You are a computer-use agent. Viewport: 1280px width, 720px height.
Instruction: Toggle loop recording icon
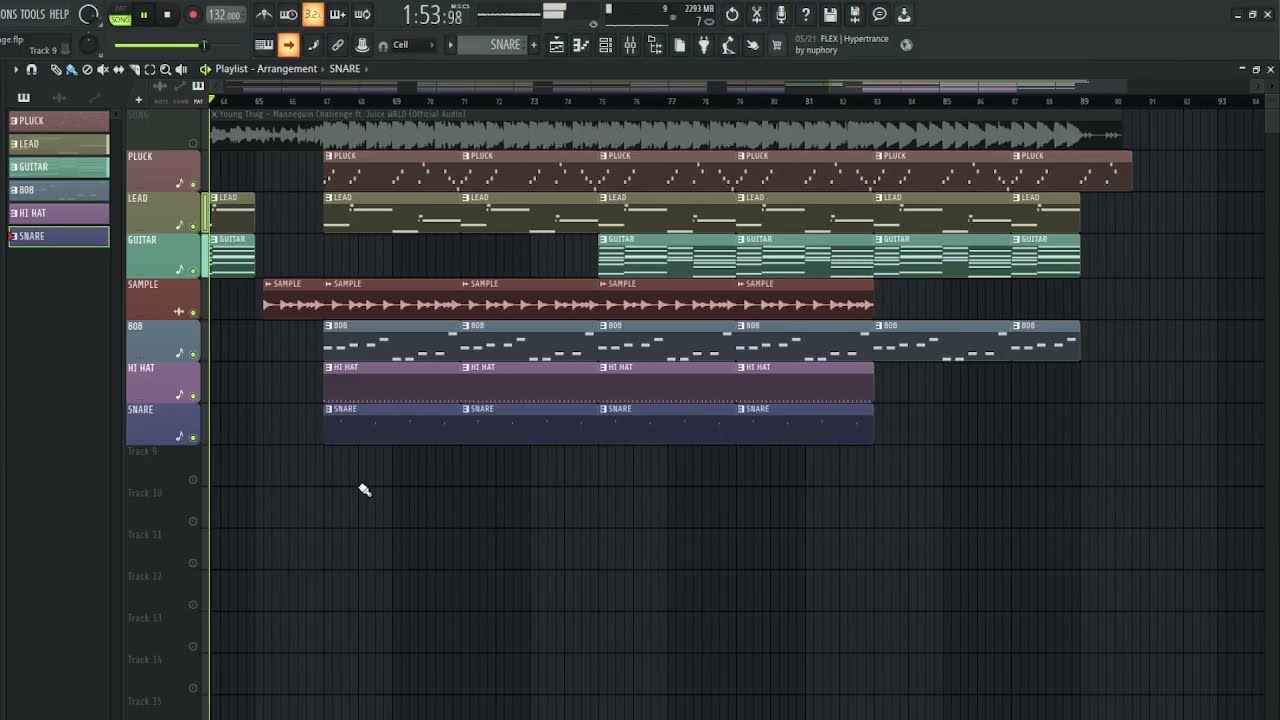[362, 14]
